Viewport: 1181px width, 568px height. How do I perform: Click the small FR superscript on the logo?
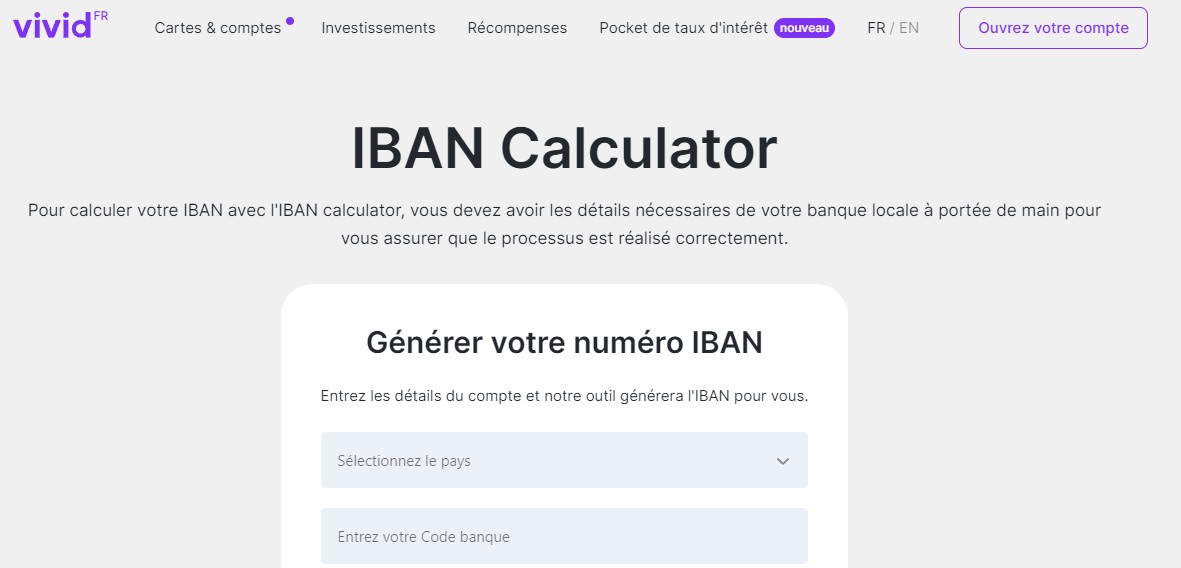pos(101,16)
